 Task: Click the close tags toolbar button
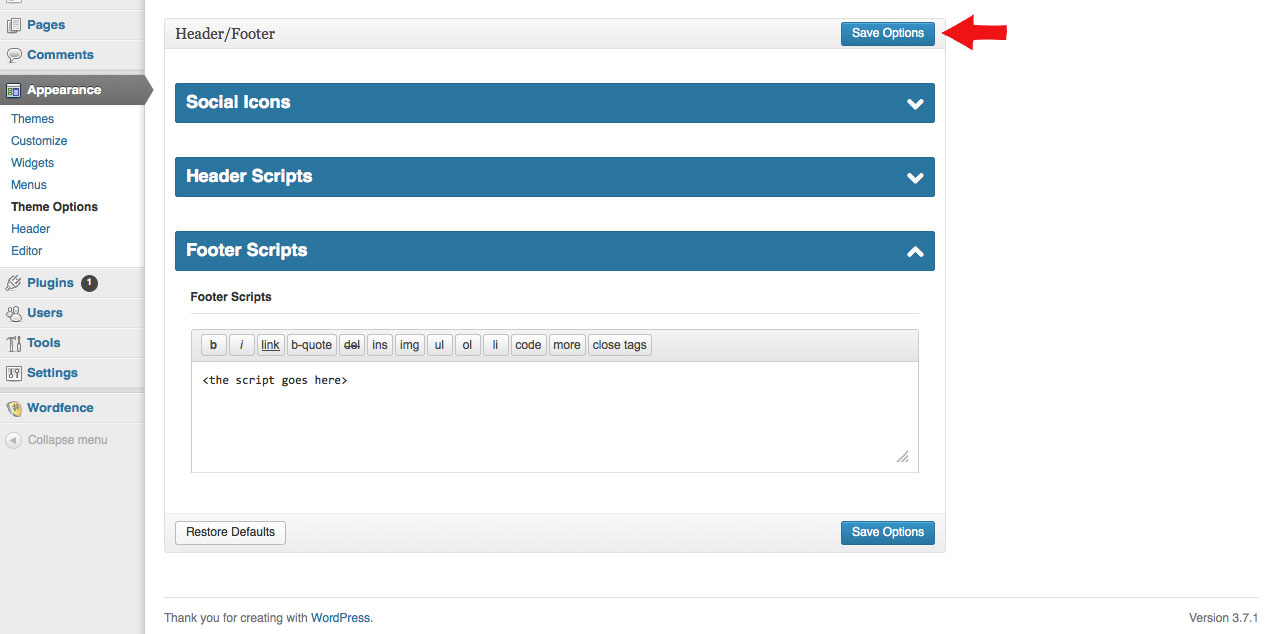[x=619, y=345]
